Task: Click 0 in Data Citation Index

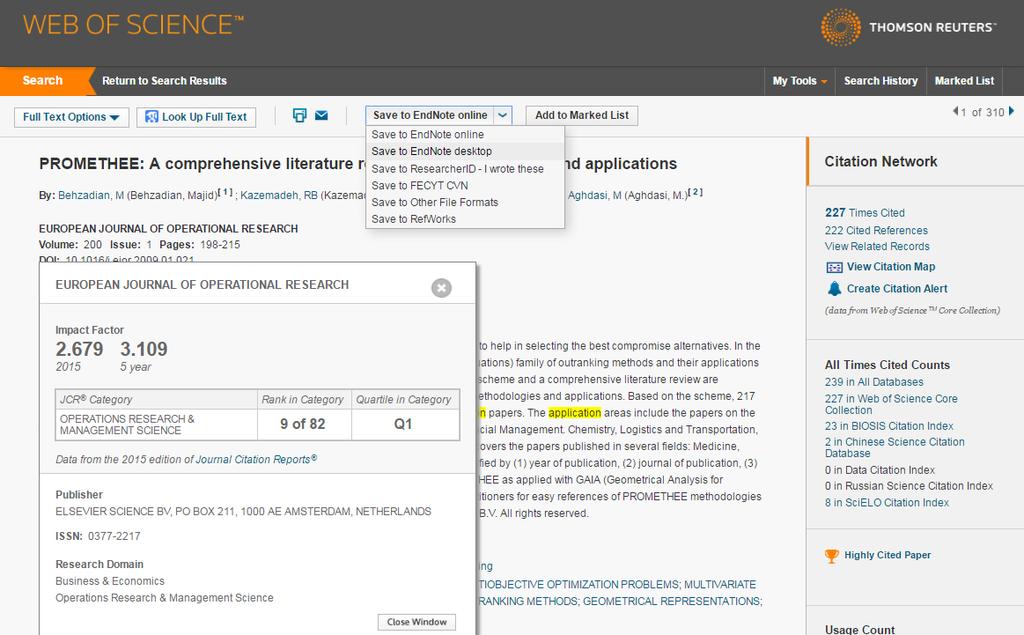Action: (880, 470)
